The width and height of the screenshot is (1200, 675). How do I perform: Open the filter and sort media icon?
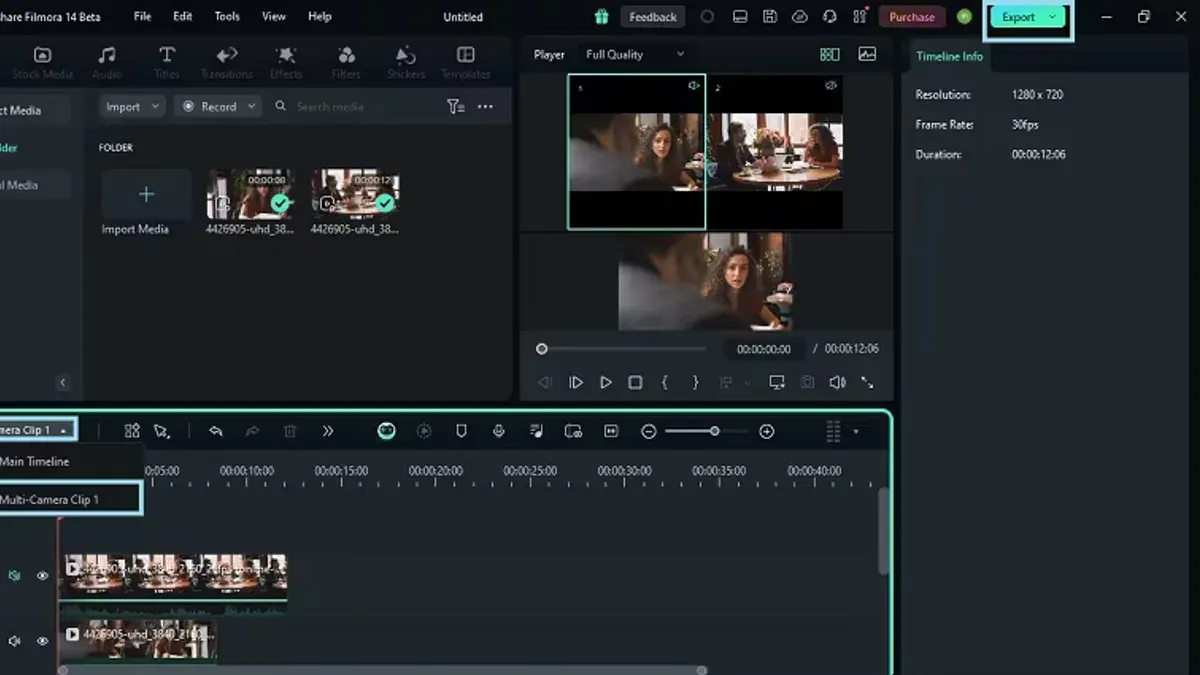(x=455, y=107)
